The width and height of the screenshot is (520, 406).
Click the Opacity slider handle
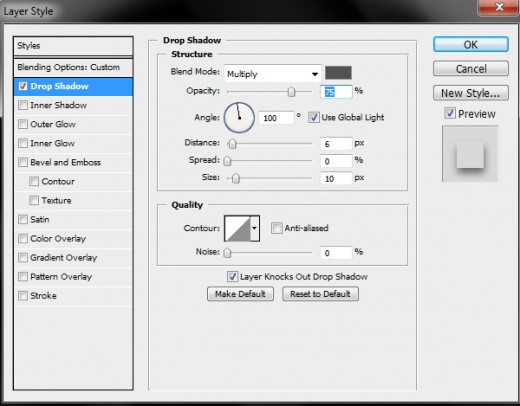(x=291, y=92)
